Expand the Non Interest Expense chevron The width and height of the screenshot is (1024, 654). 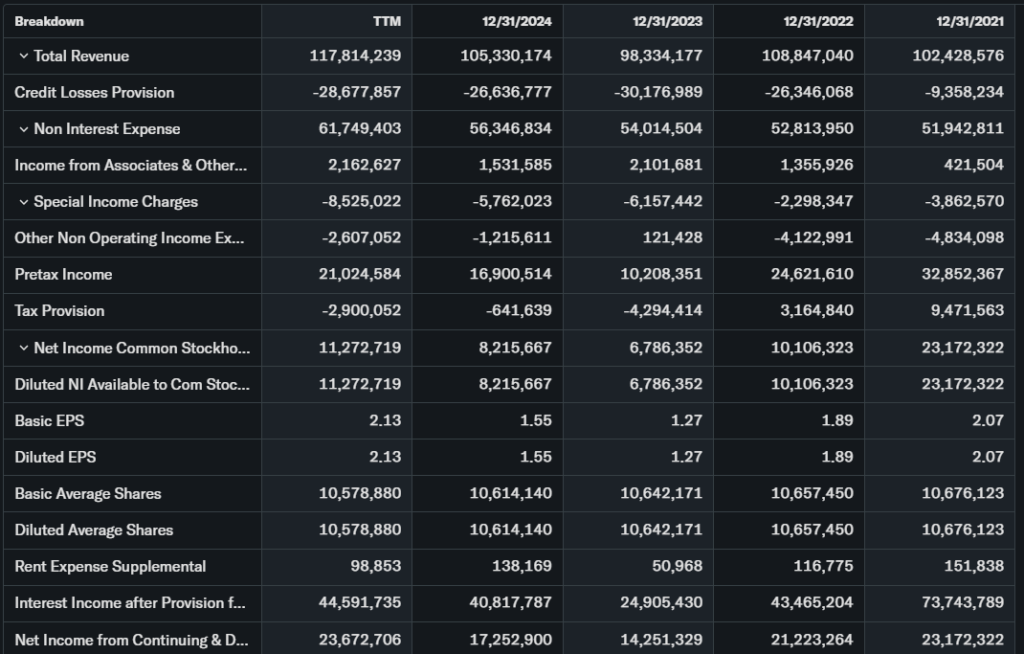23,129
